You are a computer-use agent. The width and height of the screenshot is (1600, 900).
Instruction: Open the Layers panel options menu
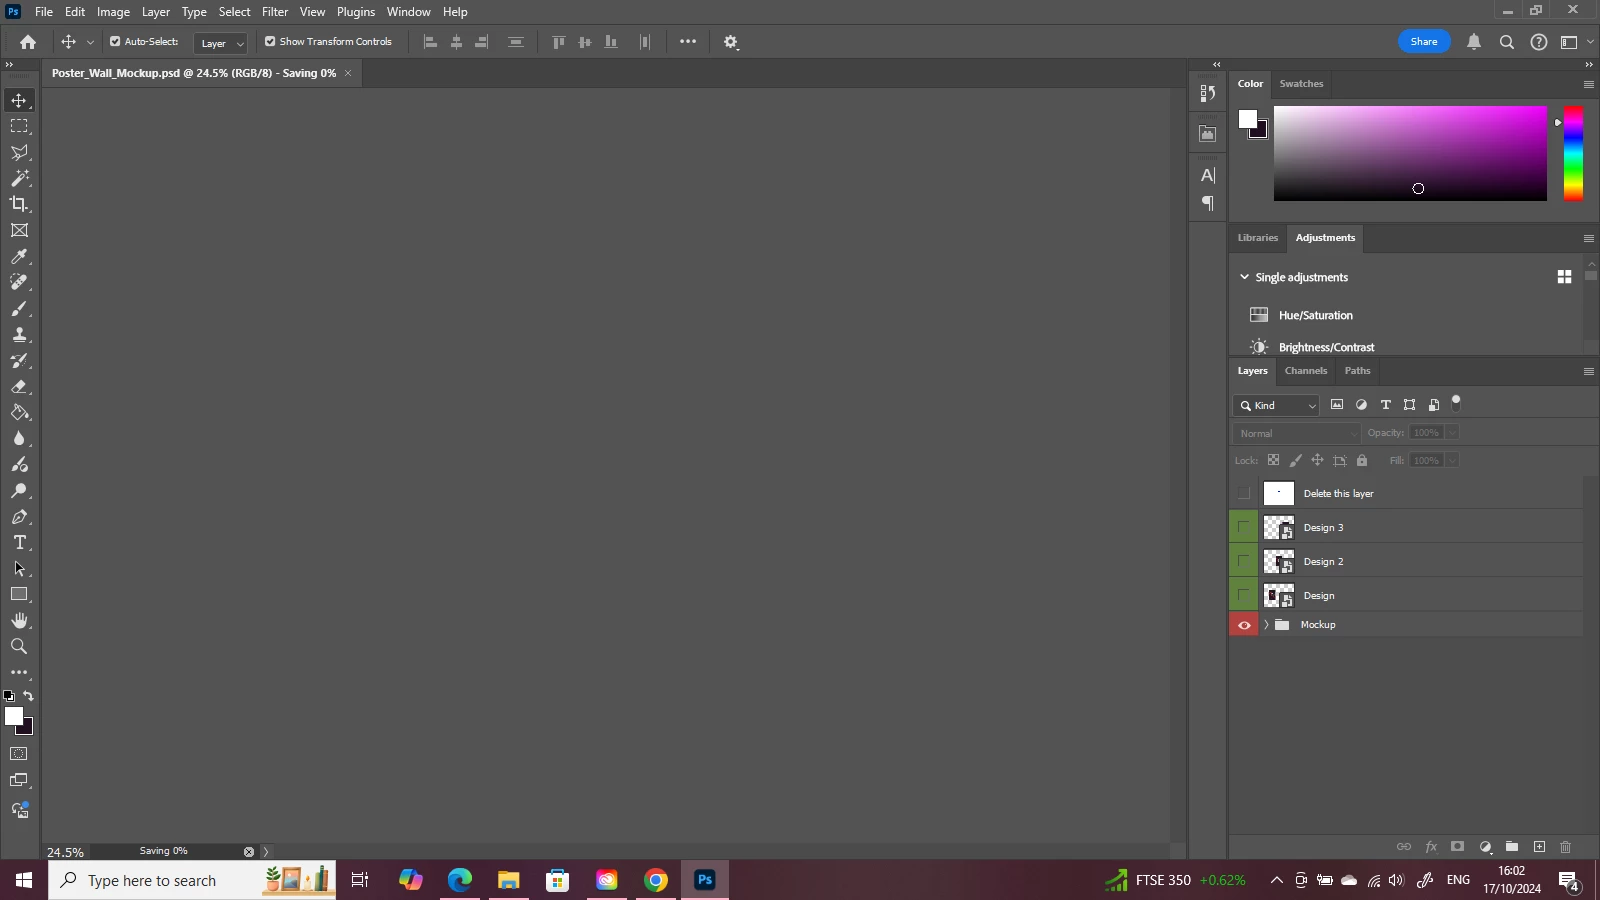click(x=1588, y=372)
